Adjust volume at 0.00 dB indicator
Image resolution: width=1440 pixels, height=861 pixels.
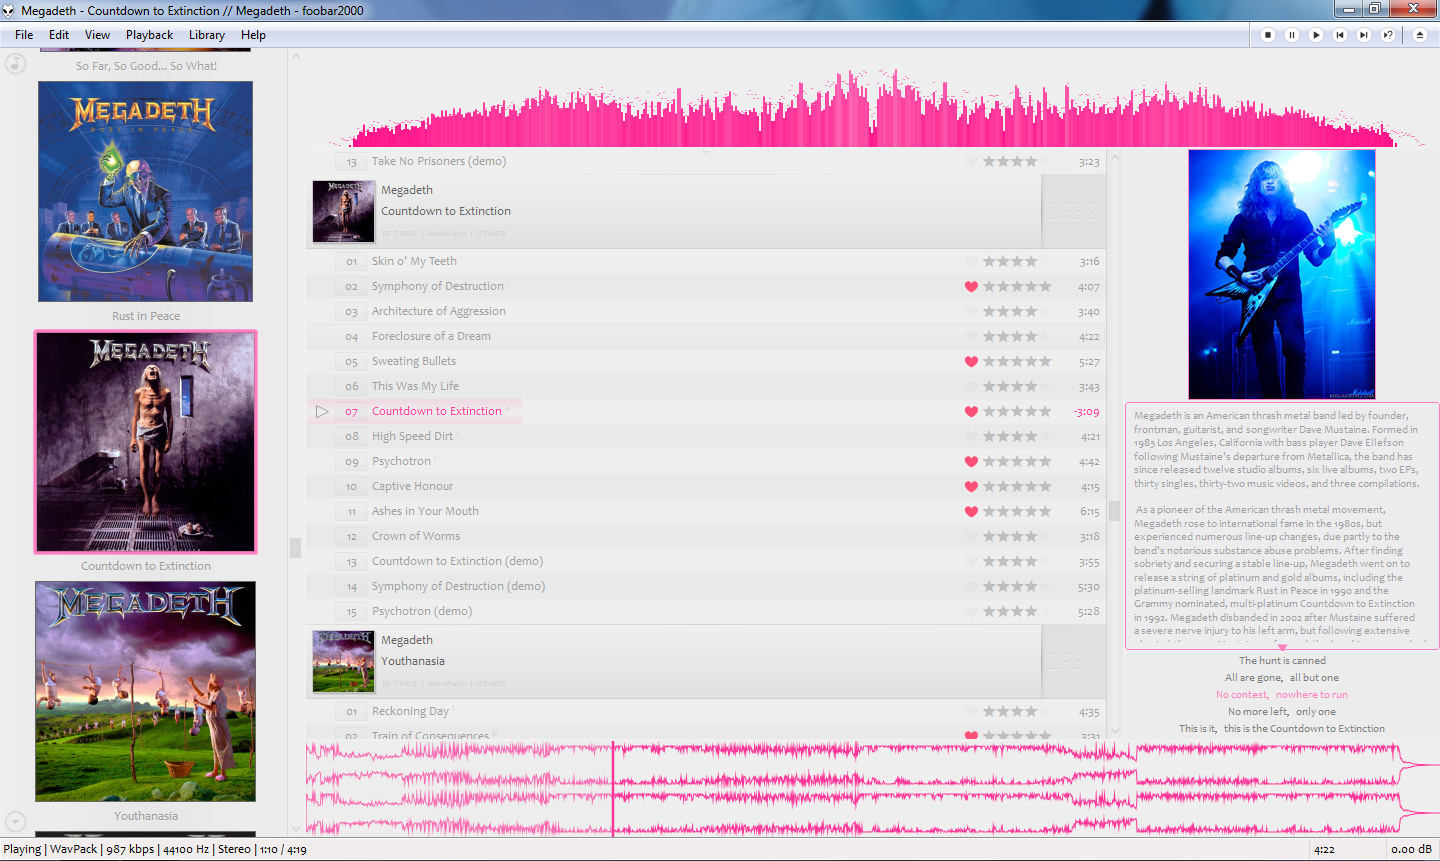1411,849
